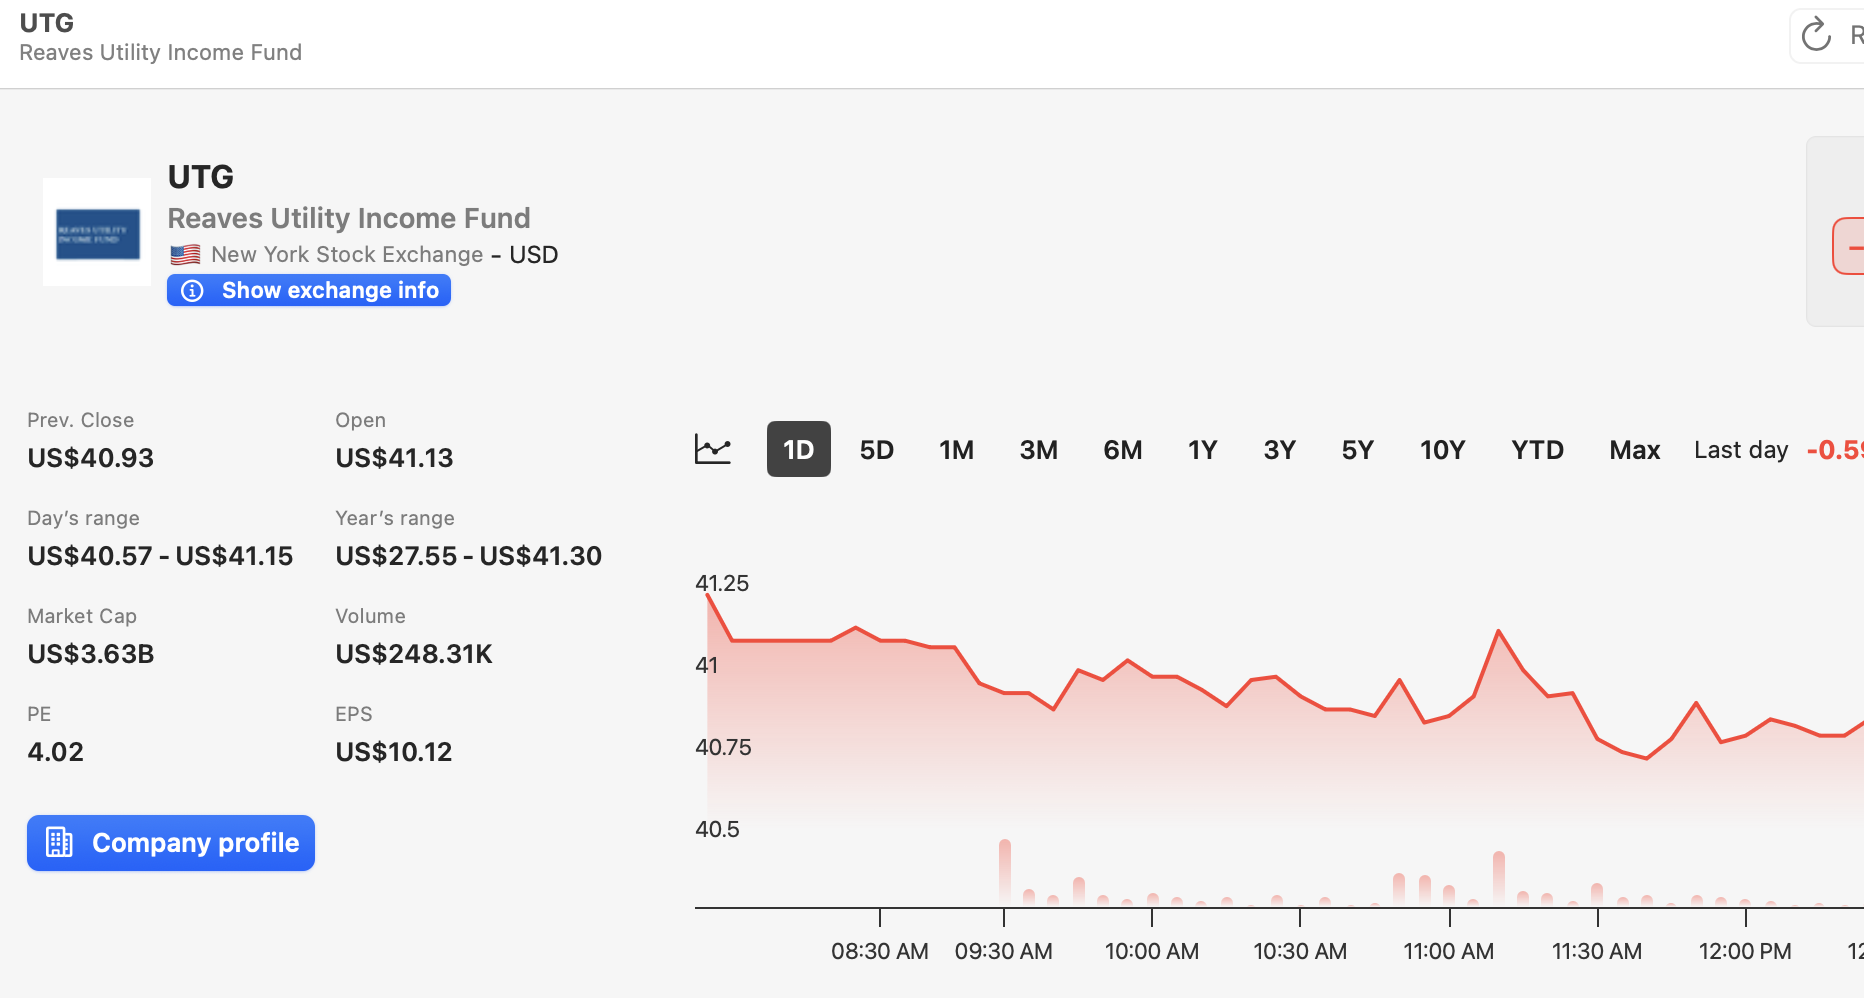The width and height of the screenshot is (1864, 998).
Task: Click the info icon on exchange button
Action: [x=192, y=290]
